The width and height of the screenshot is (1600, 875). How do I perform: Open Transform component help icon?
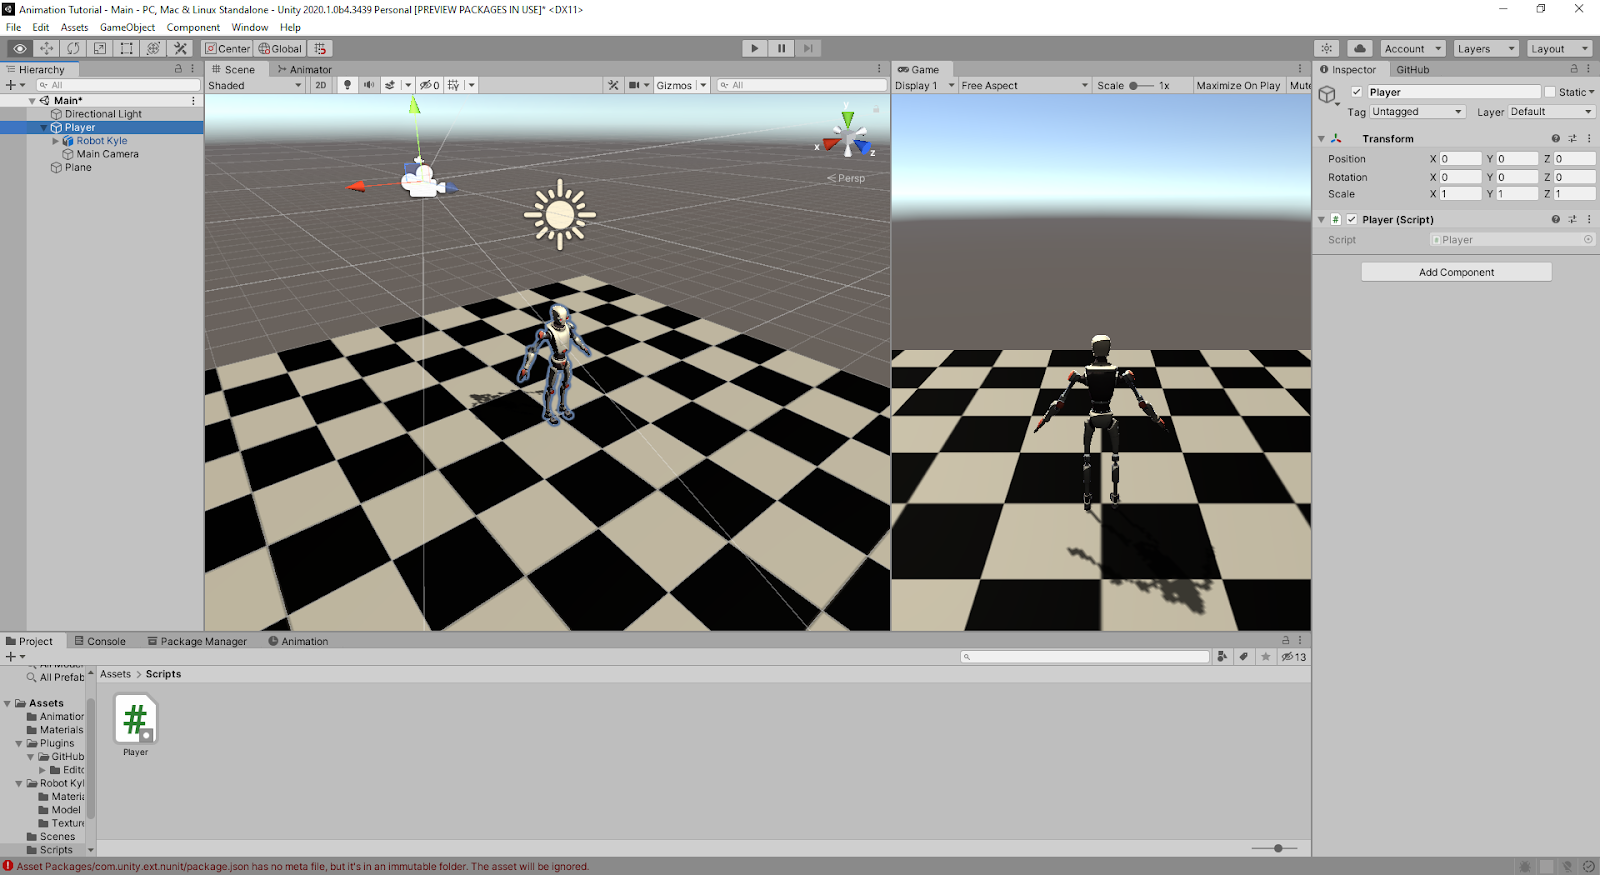click(x=1555, y=139)
